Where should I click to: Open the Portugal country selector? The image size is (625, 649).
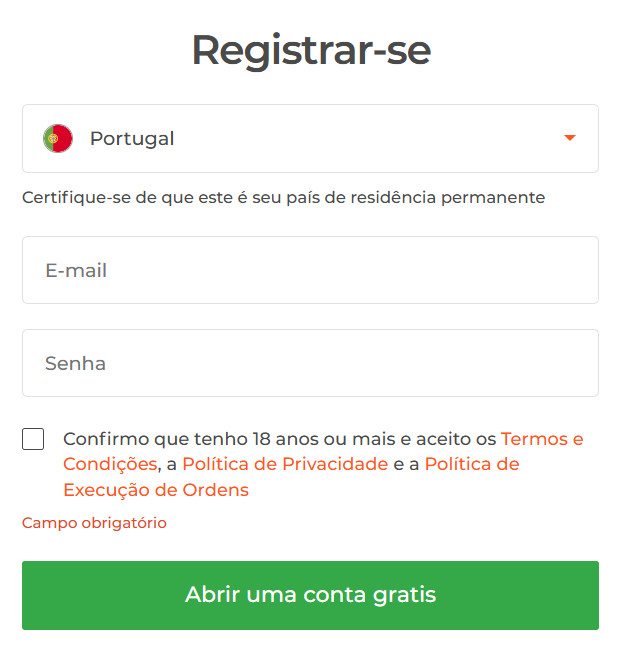[310, 139]
